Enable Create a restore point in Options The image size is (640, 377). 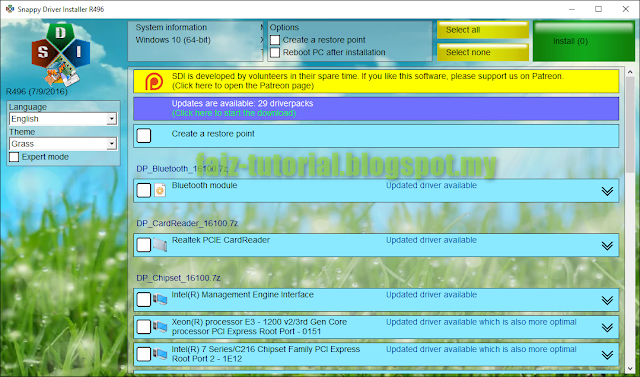coord(275,40)
